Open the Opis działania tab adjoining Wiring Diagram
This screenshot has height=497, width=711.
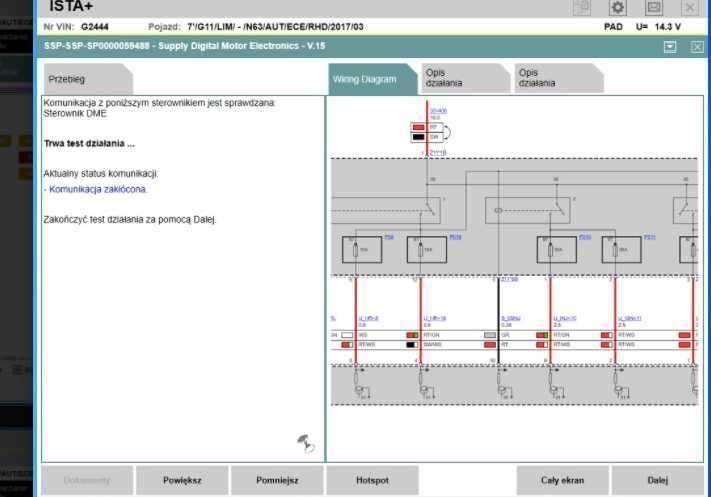(464, 78)
